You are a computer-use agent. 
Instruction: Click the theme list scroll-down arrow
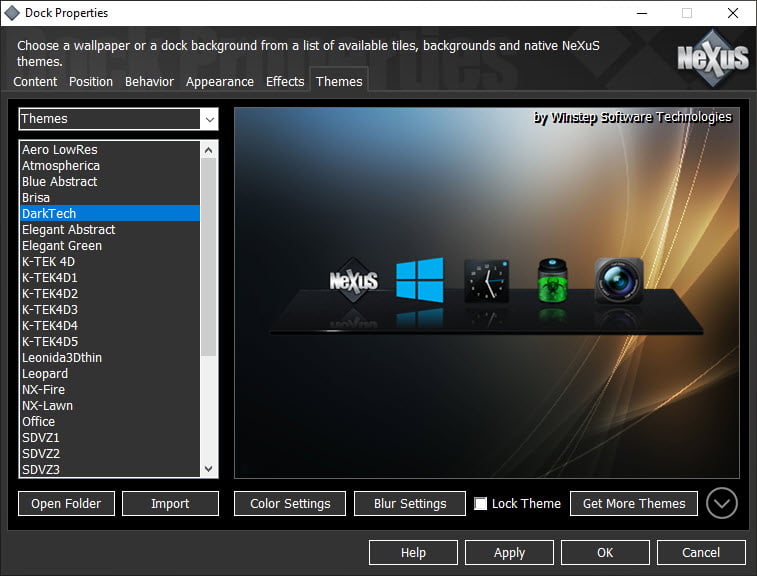(x=209, y=468)
